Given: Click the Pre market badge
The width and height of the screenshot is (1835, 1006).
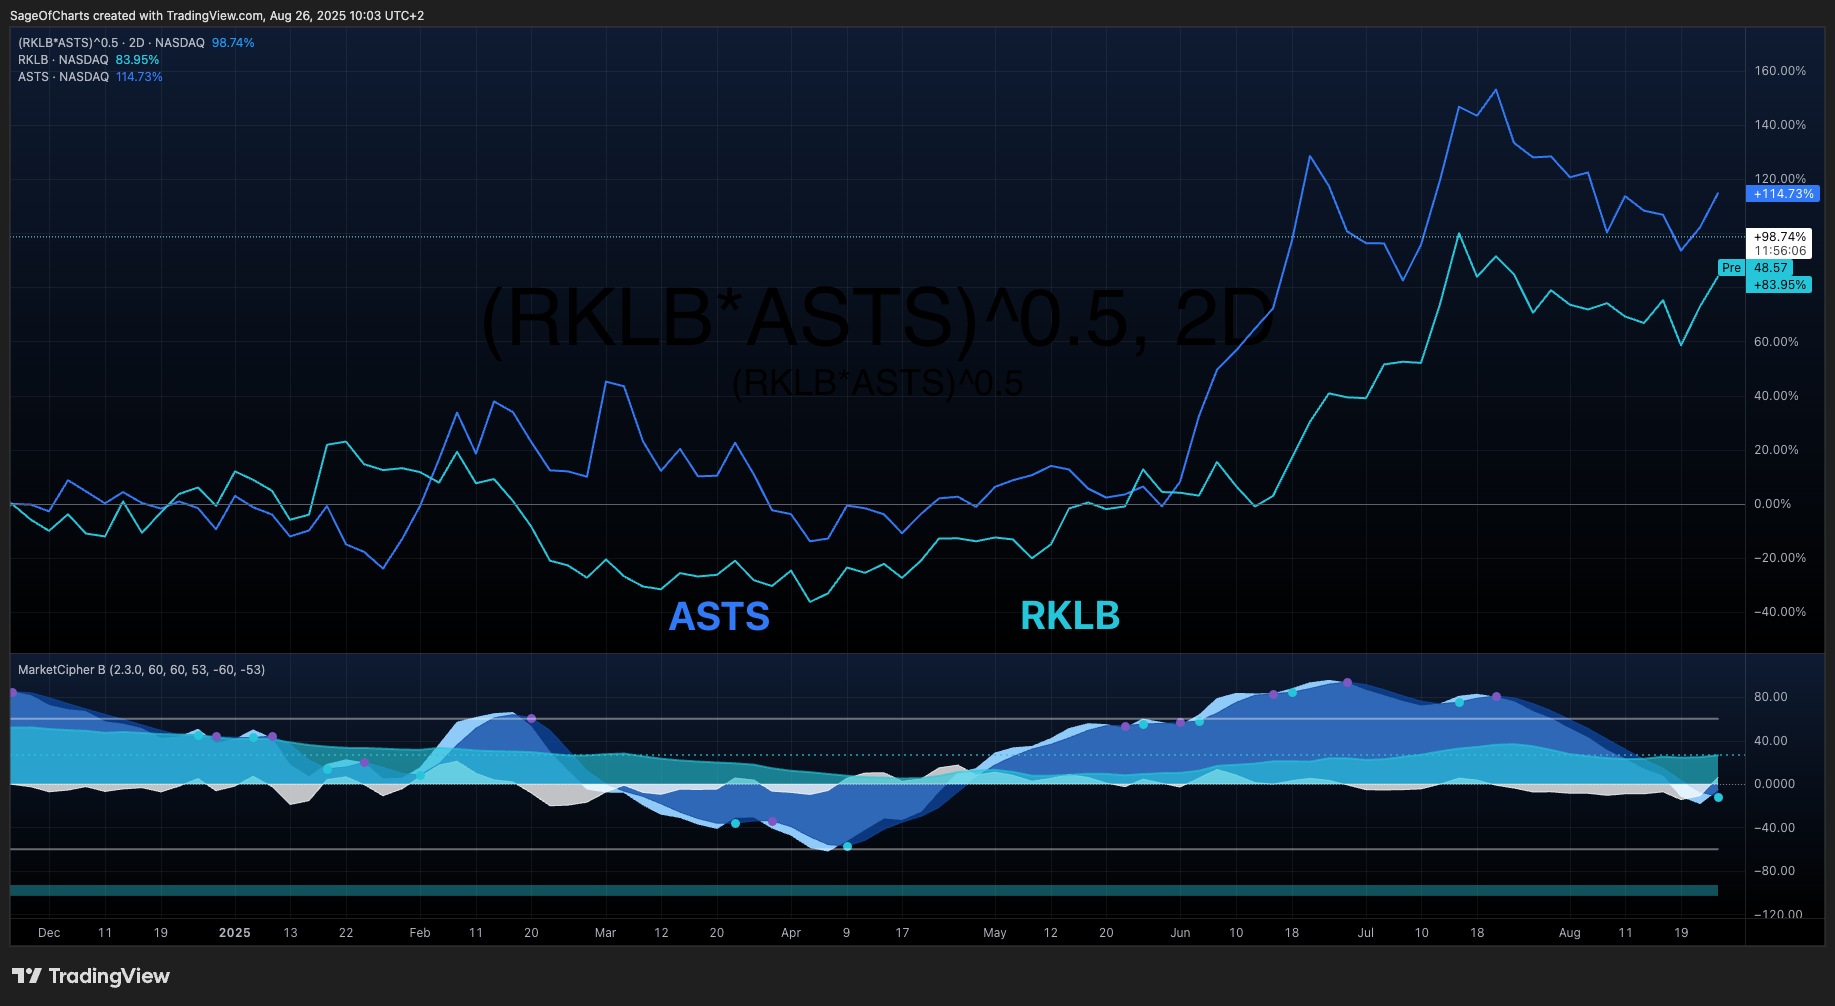Looking at the screenshot, I should click(x=1731, y=268).
